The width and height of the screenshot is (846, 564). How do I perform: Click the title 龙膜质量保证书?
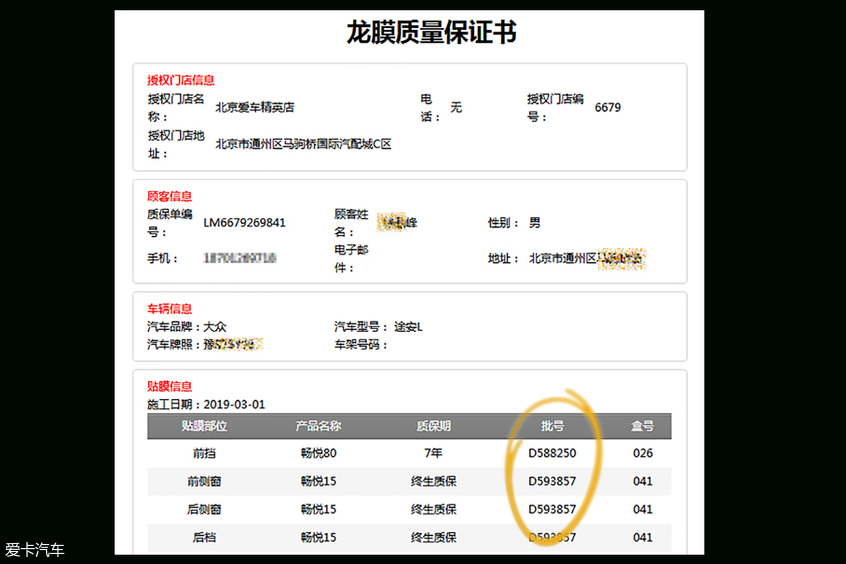click(431, 32)
